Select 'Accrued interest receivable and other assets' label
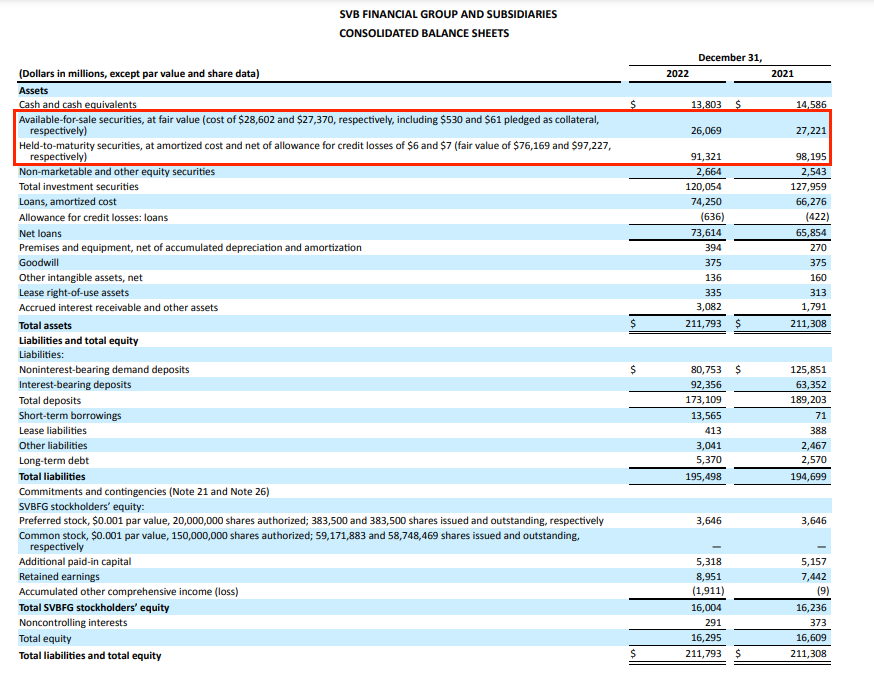874x700 pixels. [x=118, y=308]
